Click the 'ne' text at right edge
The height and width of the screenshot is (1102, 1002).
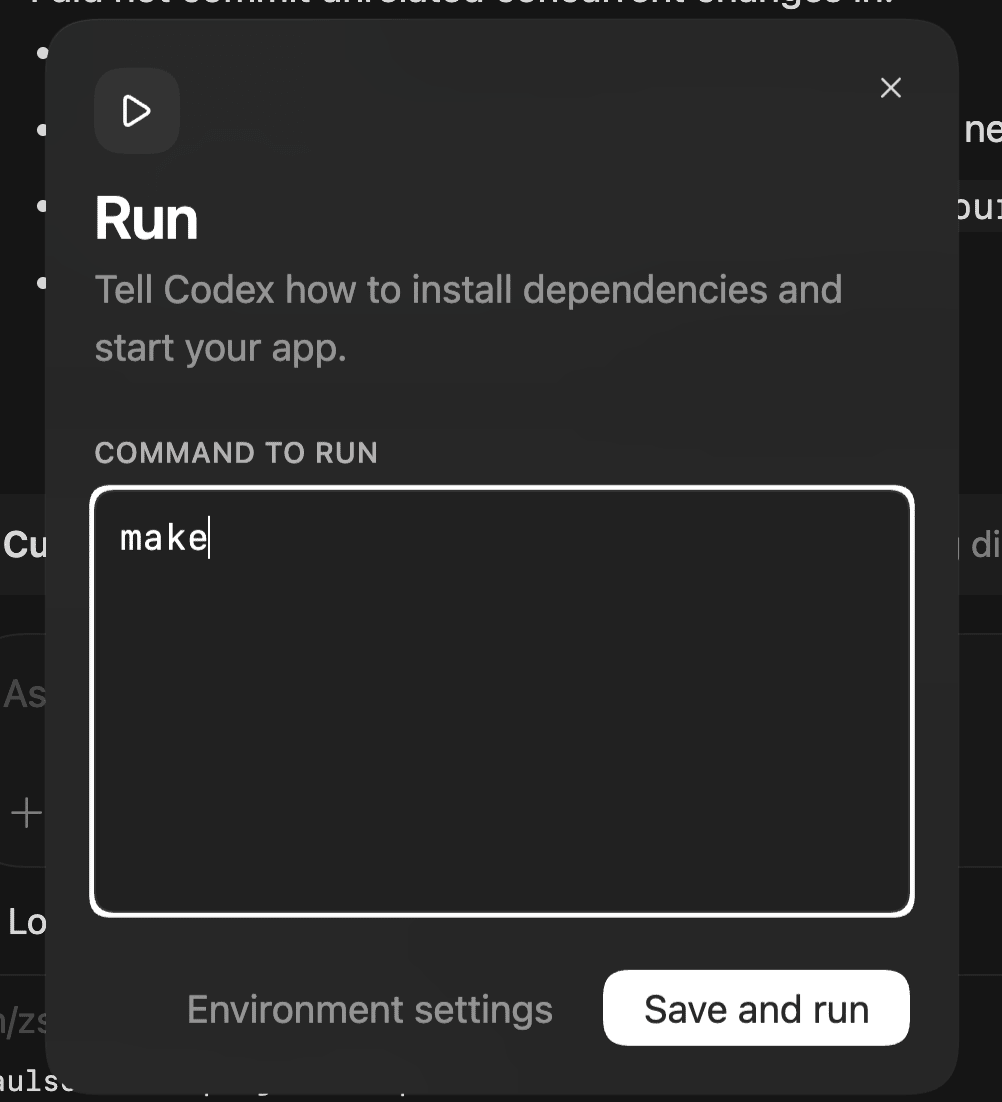pos(982,130)
